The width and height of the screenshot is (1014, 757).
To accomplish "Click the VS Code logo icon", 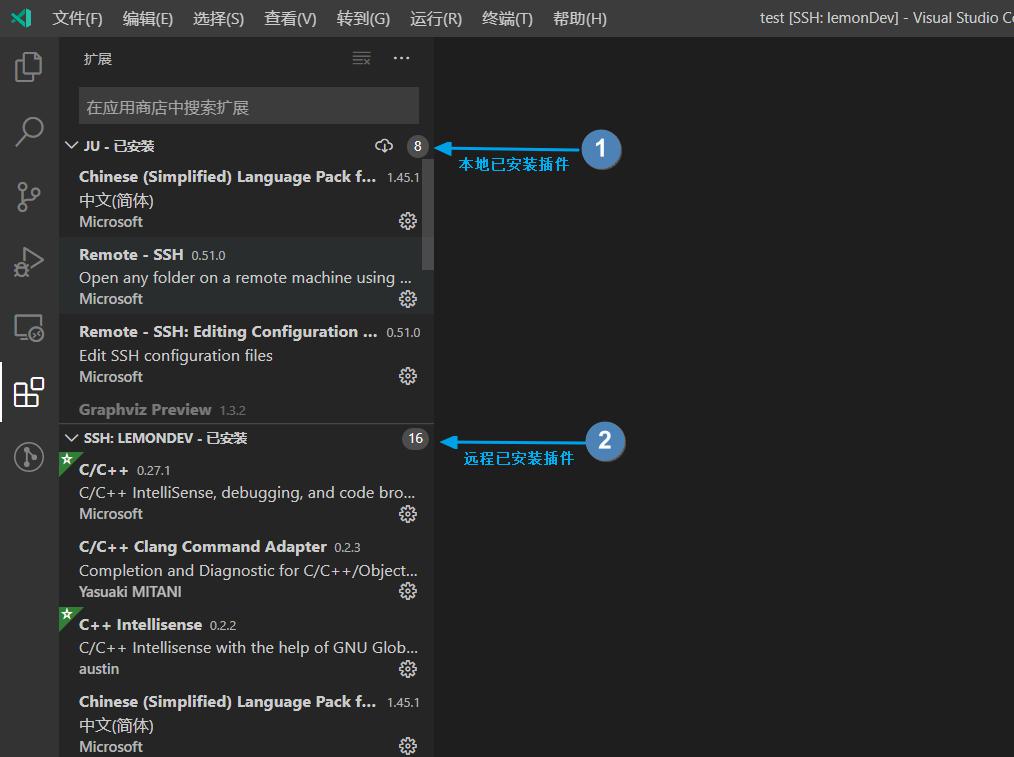I will tap(21, 17).
